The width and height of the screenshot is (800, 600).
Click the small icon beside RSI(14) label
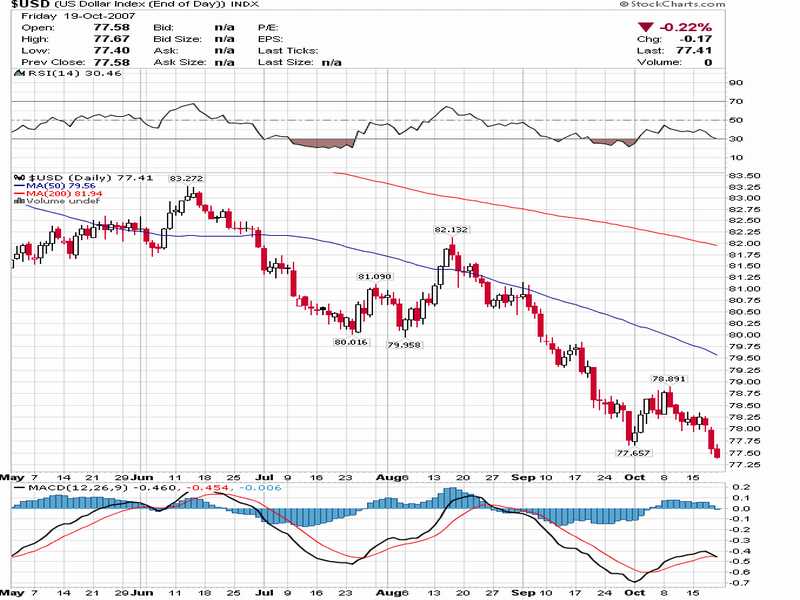[20, 73]
